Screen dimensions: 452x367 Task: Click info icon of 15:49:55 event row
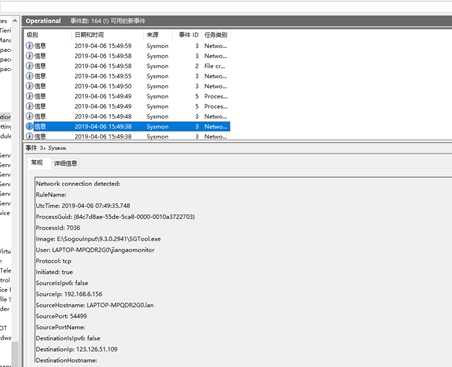(x=29, y=76)
